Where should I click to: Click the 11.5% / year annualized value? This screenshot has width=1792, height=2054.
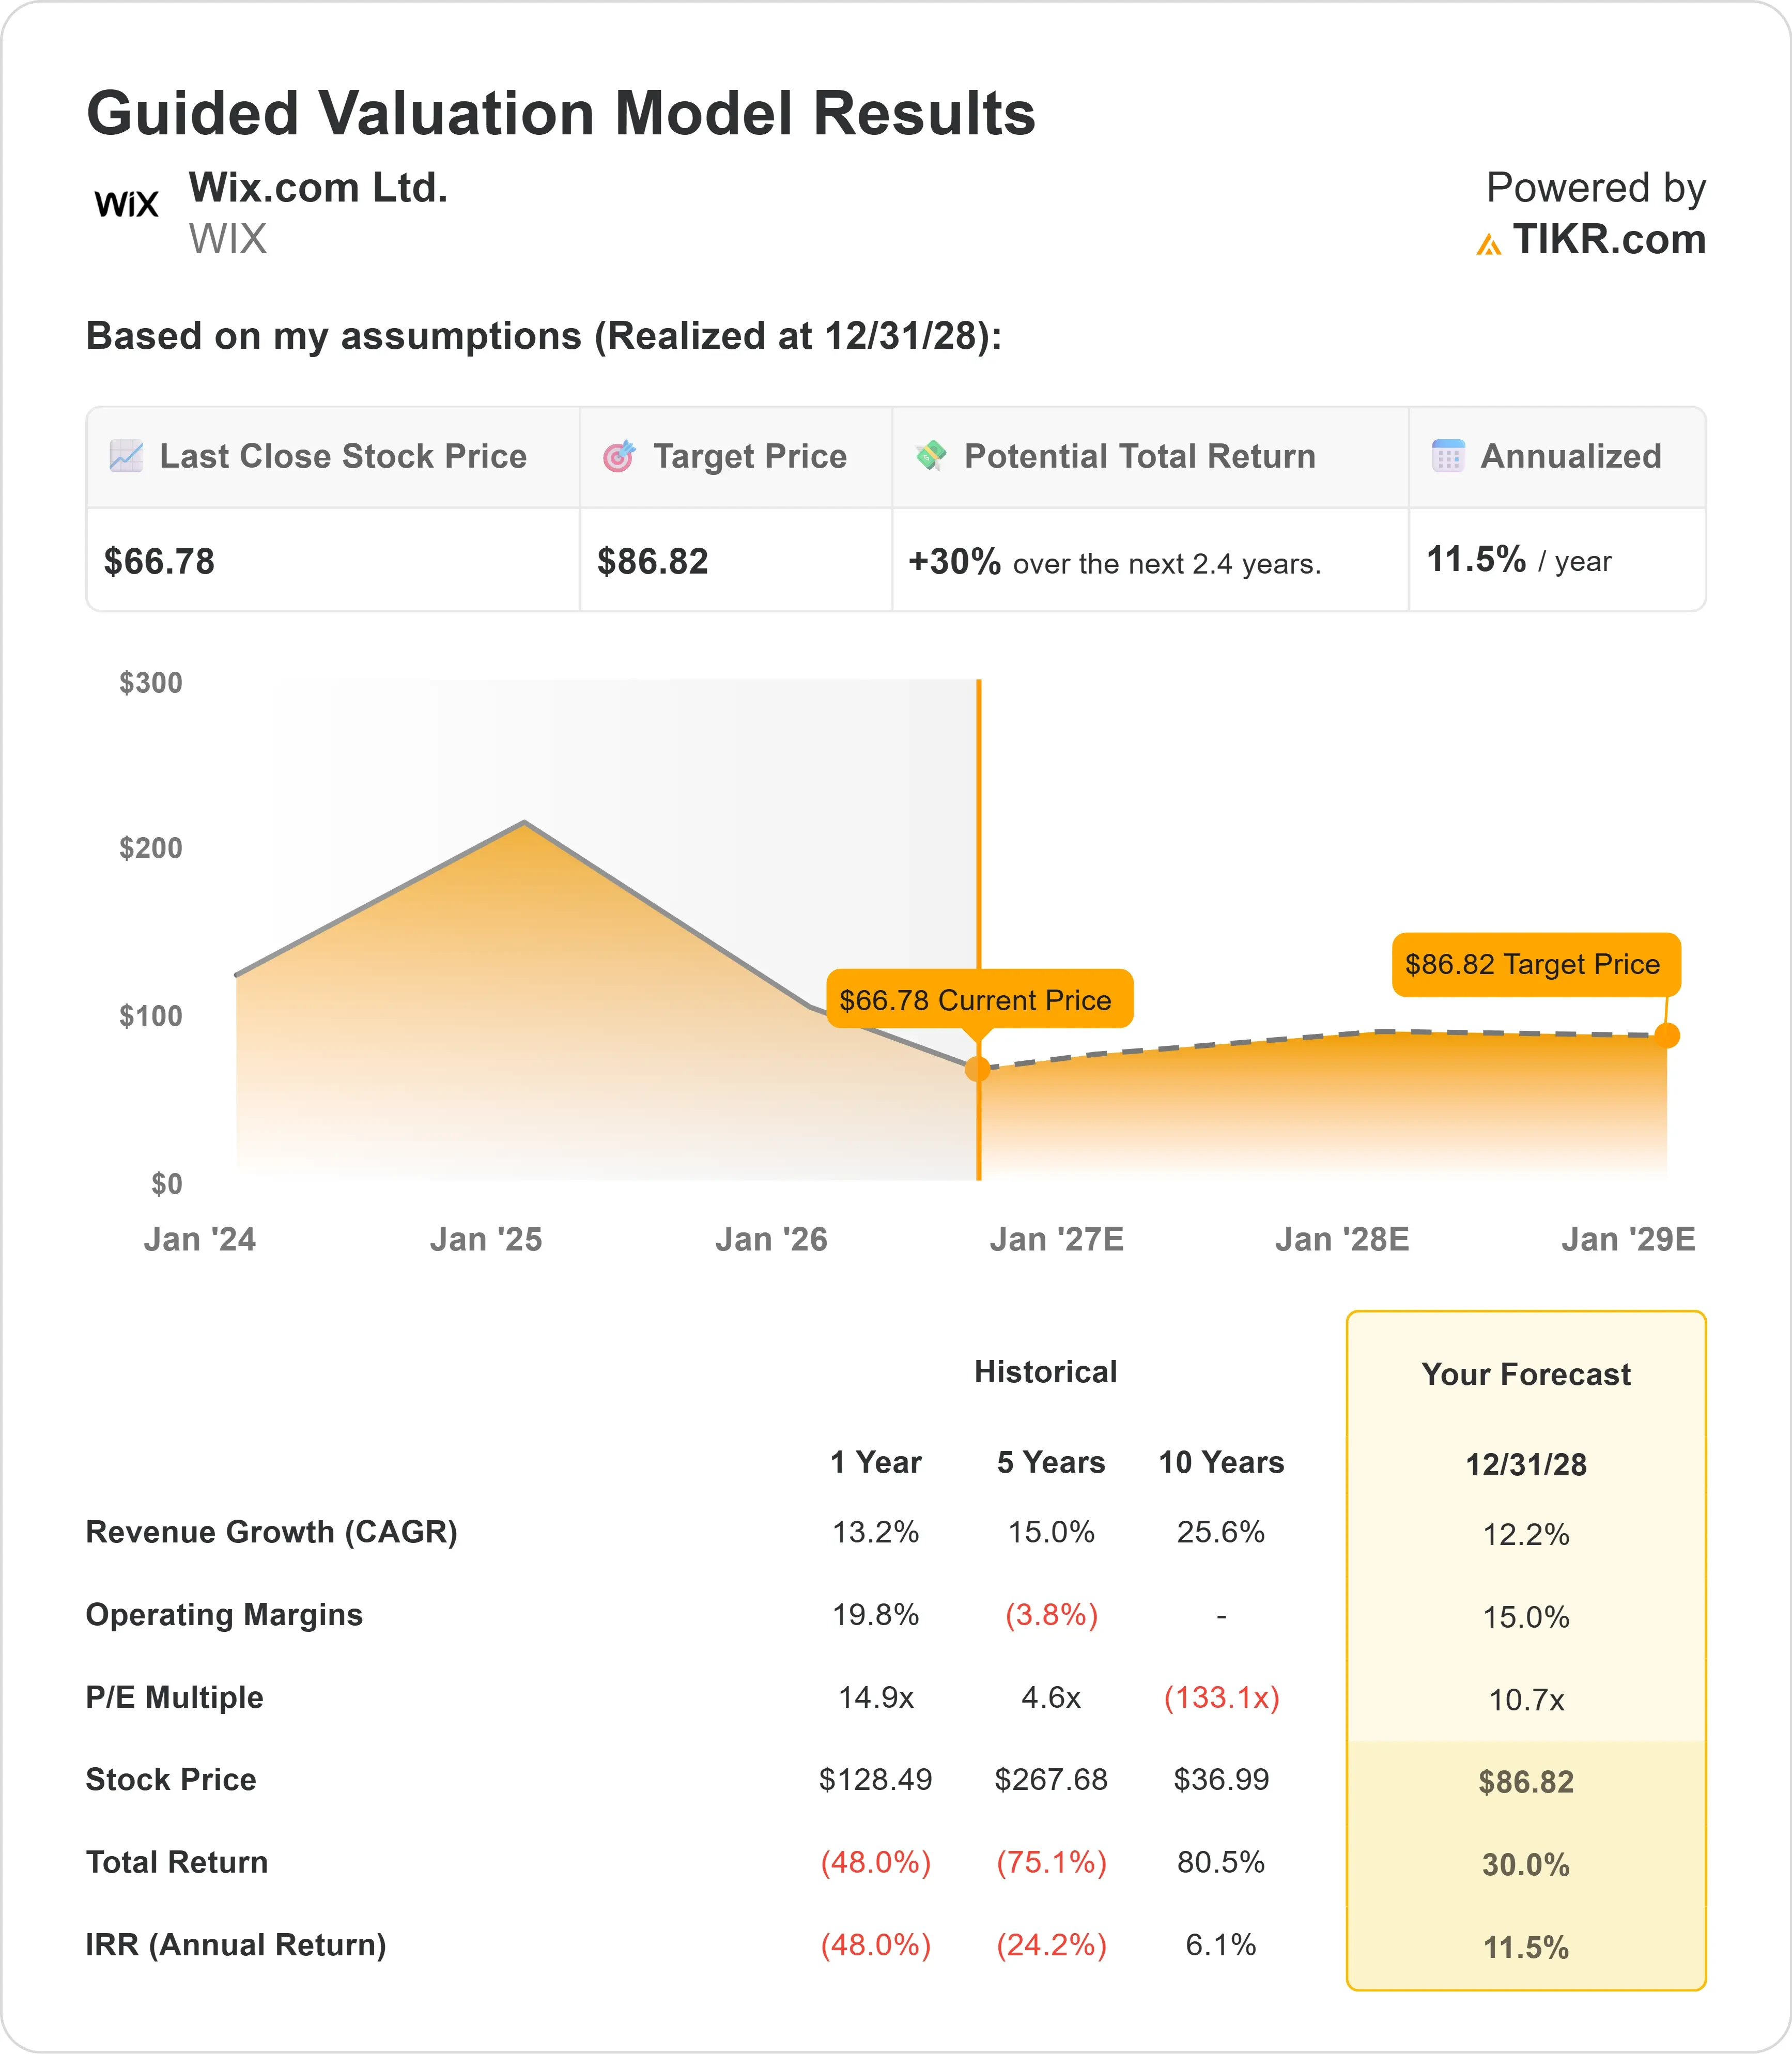[1519, 560]
